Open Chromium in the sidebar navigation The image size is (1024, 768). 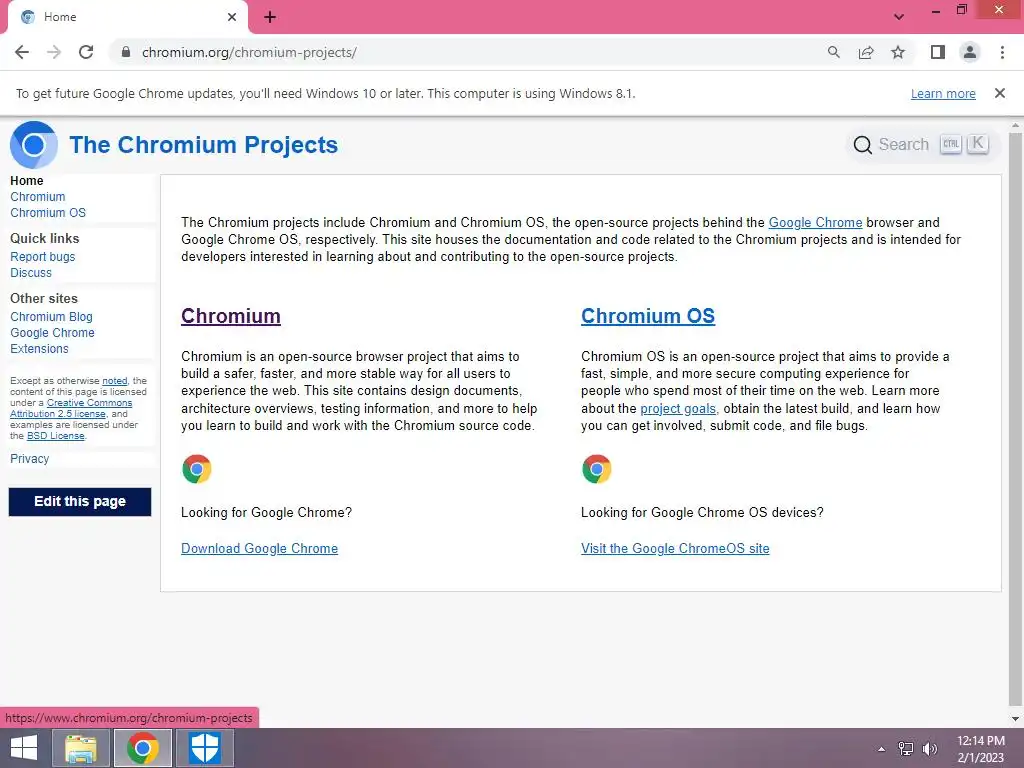click(x=38, y=197)
